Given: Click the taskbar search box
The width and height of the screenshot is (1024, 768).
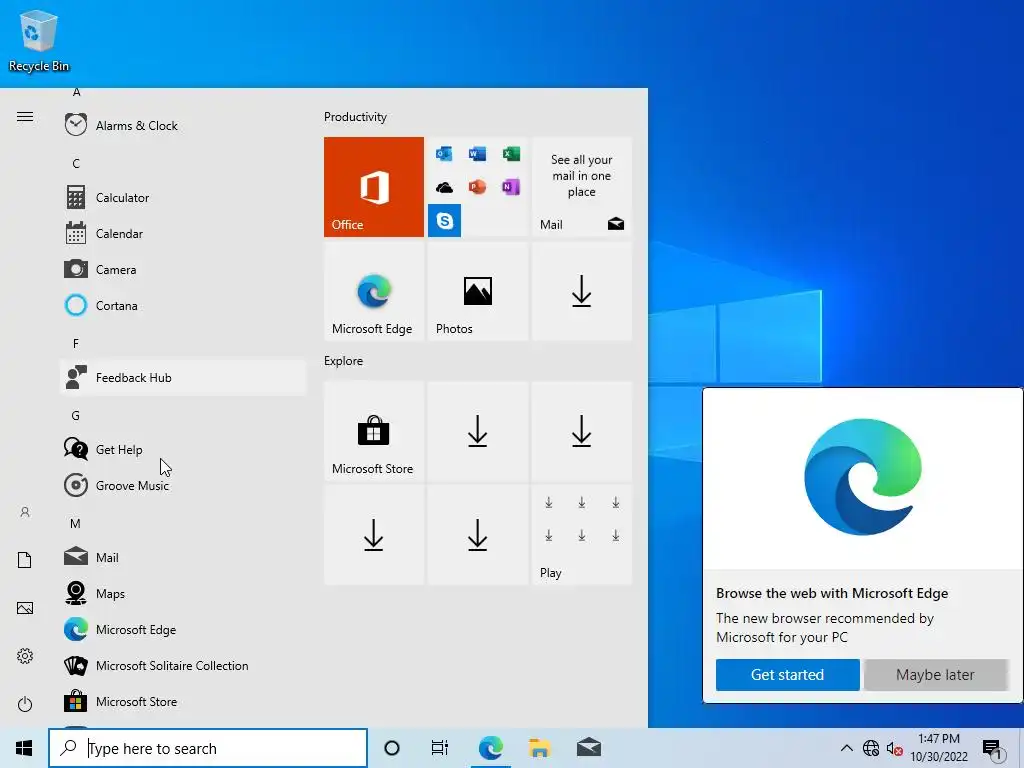Looking at the screenshot, I should tap(208, 748).
